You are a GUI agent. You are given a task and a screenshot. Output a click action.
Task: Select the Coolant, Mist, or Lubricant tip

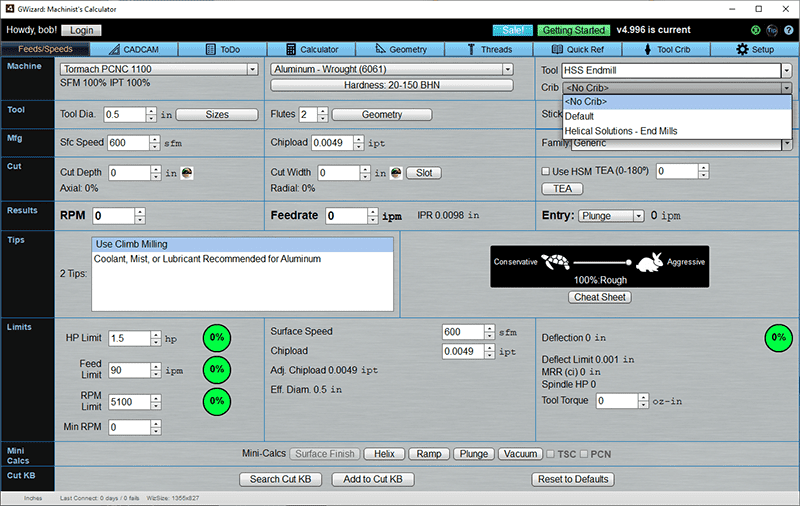coord(242,259)
